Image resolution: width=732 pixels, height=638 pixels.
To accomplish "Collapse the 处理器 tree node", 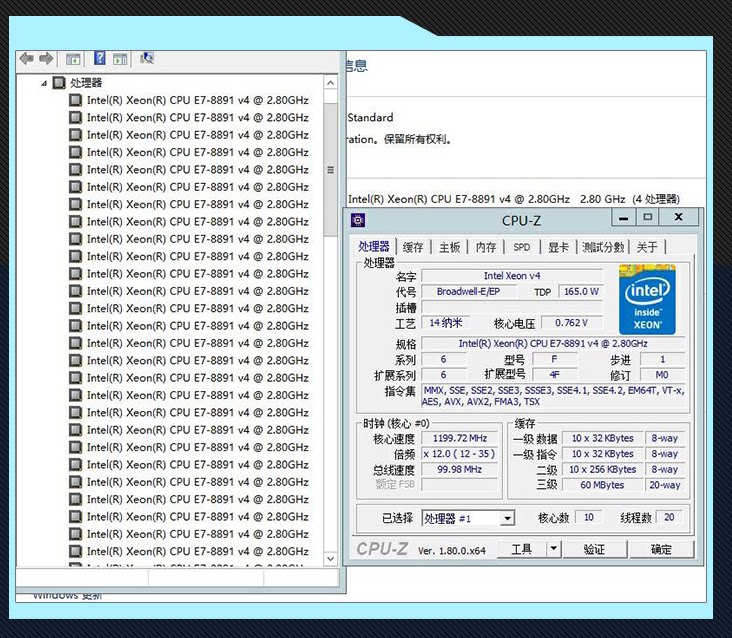I will (43, 84).
